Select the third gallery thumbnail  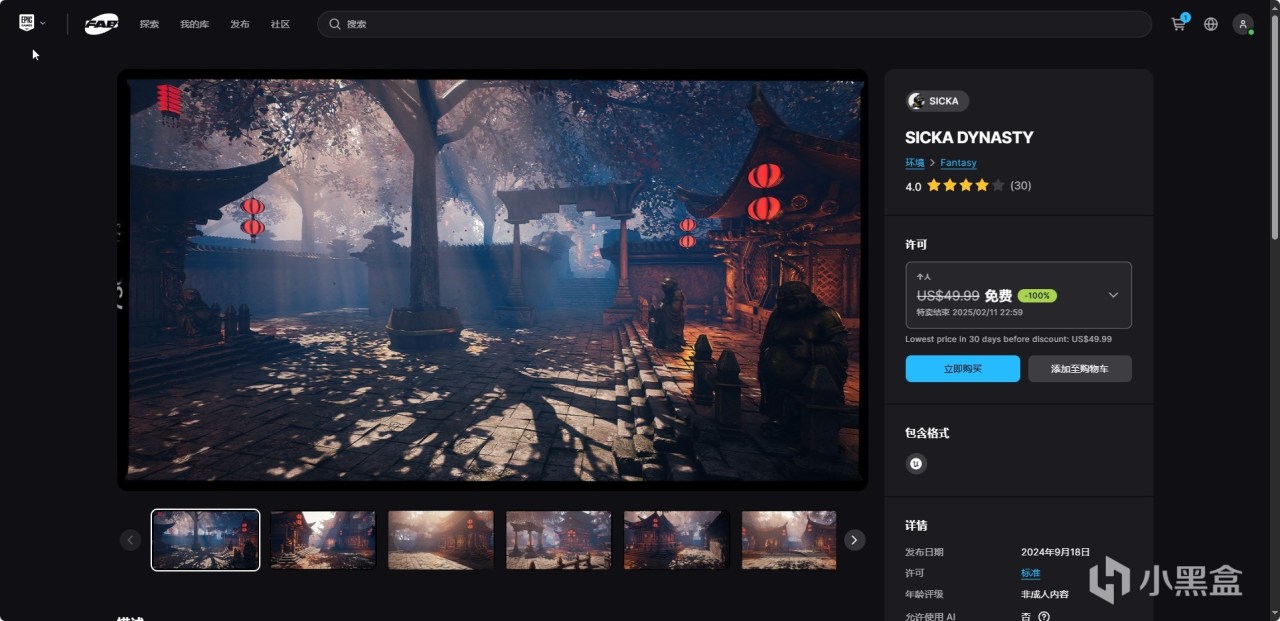[441, 540]
